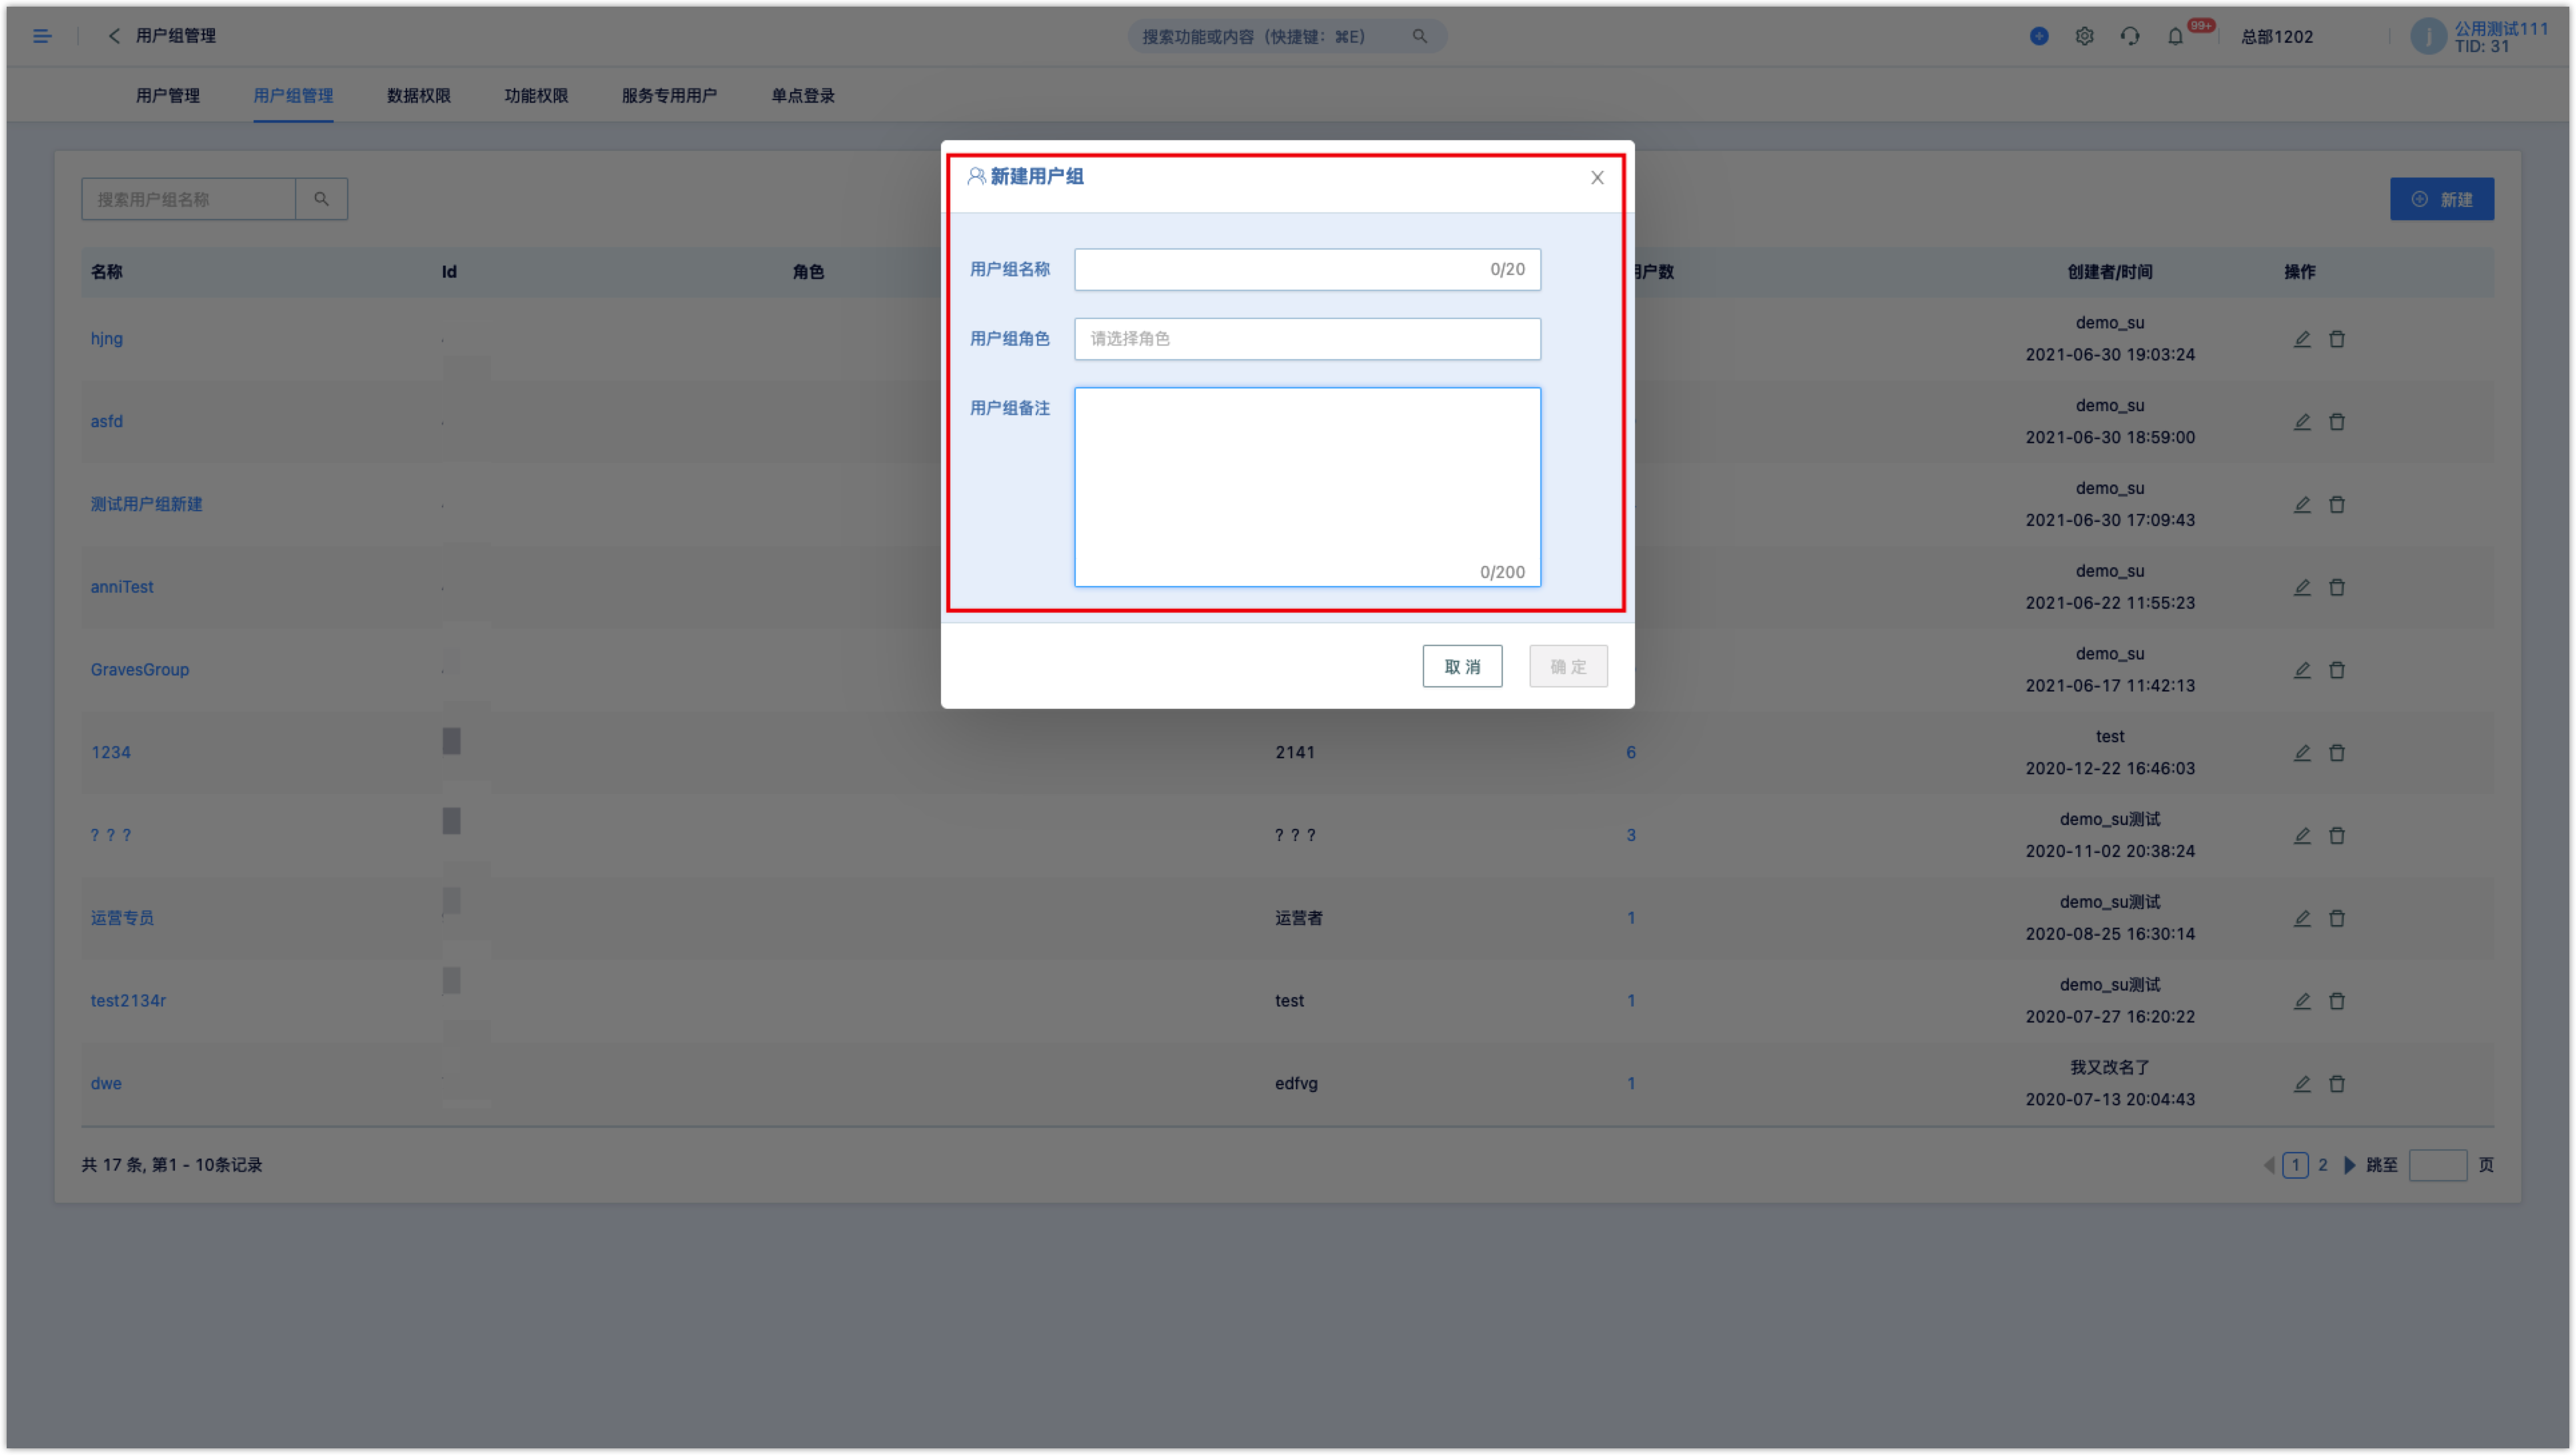
Task: Switch to the 数据权限 tab
Action: 419,96
